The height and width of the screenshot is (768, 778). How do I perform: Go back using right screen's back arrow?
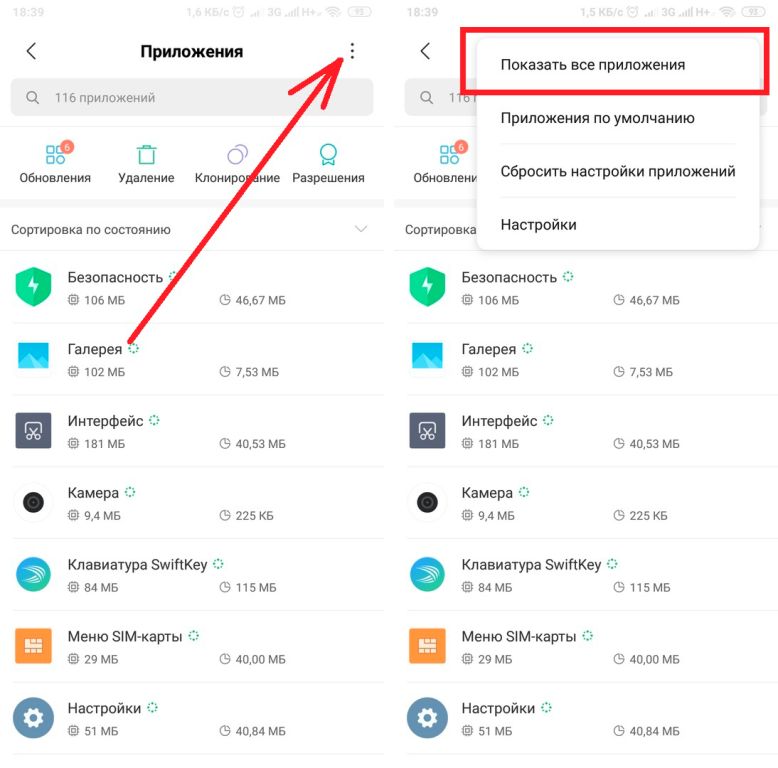click(x=425, y=51)
